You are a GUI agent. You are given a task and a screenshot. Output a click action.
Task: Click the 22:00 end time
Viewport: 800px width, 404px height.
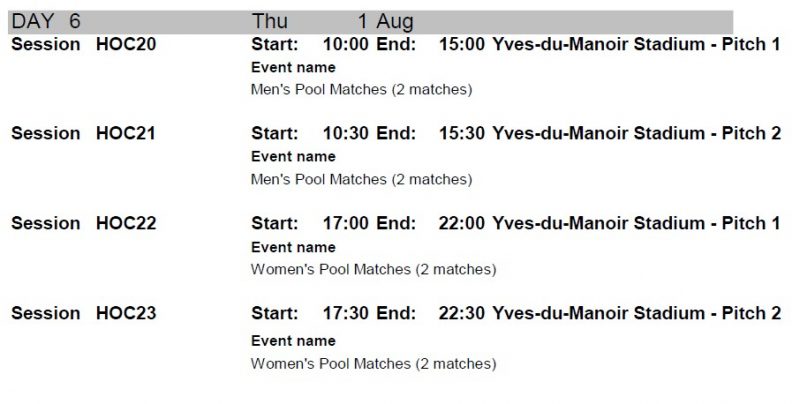462,224
